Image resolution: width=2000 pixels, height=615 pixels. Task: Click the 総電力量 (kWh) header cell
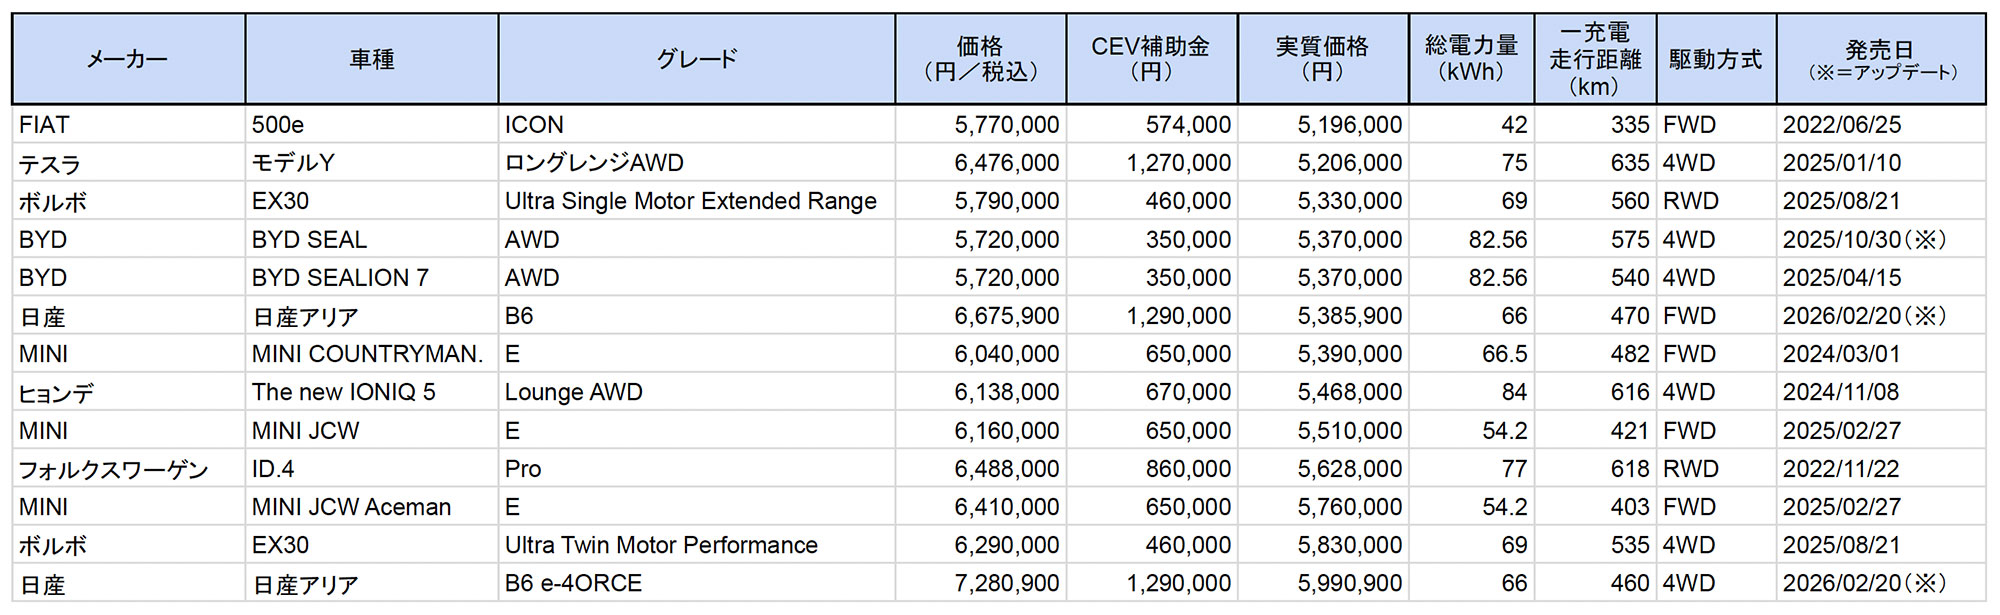[1471, 59]
